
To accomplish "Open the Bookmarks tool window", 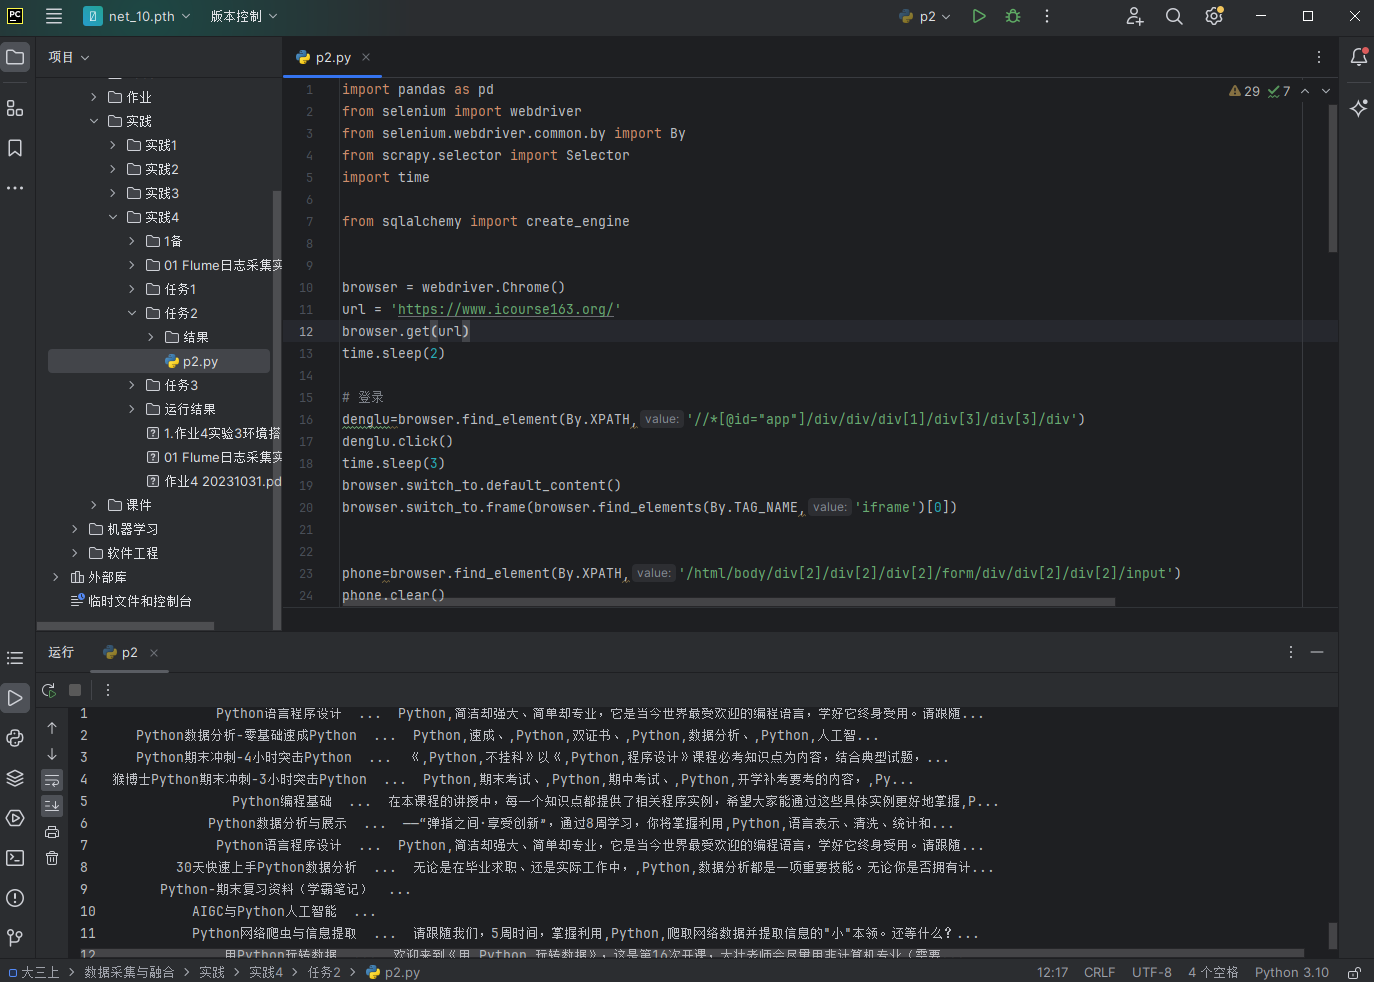I will pos(15,148).
